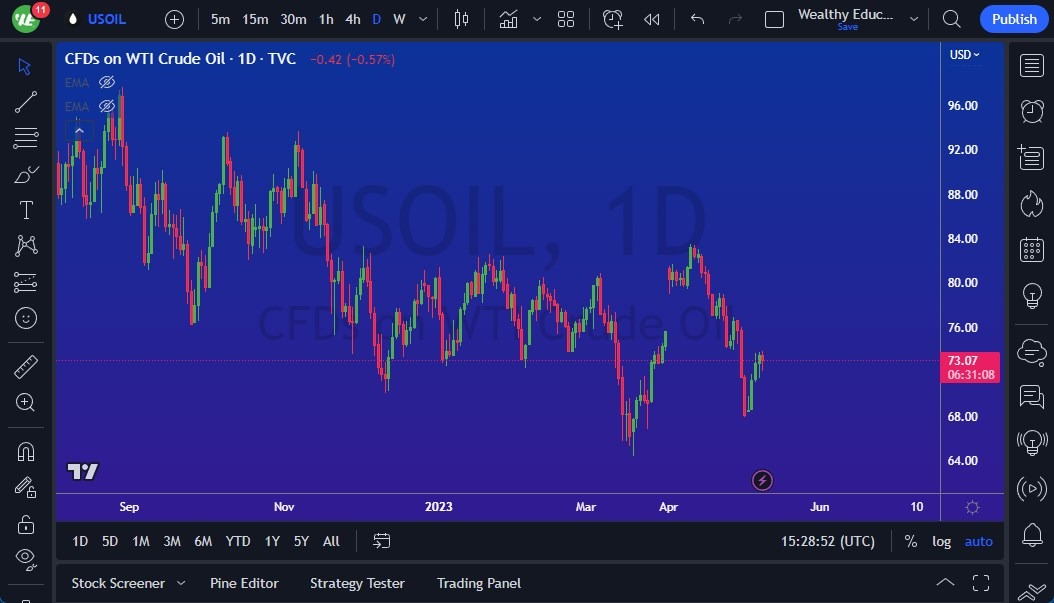The height and width of the screenshot is (603, 1054).
Task: Click the 73.07 current price label
Action: click(962, 360)
